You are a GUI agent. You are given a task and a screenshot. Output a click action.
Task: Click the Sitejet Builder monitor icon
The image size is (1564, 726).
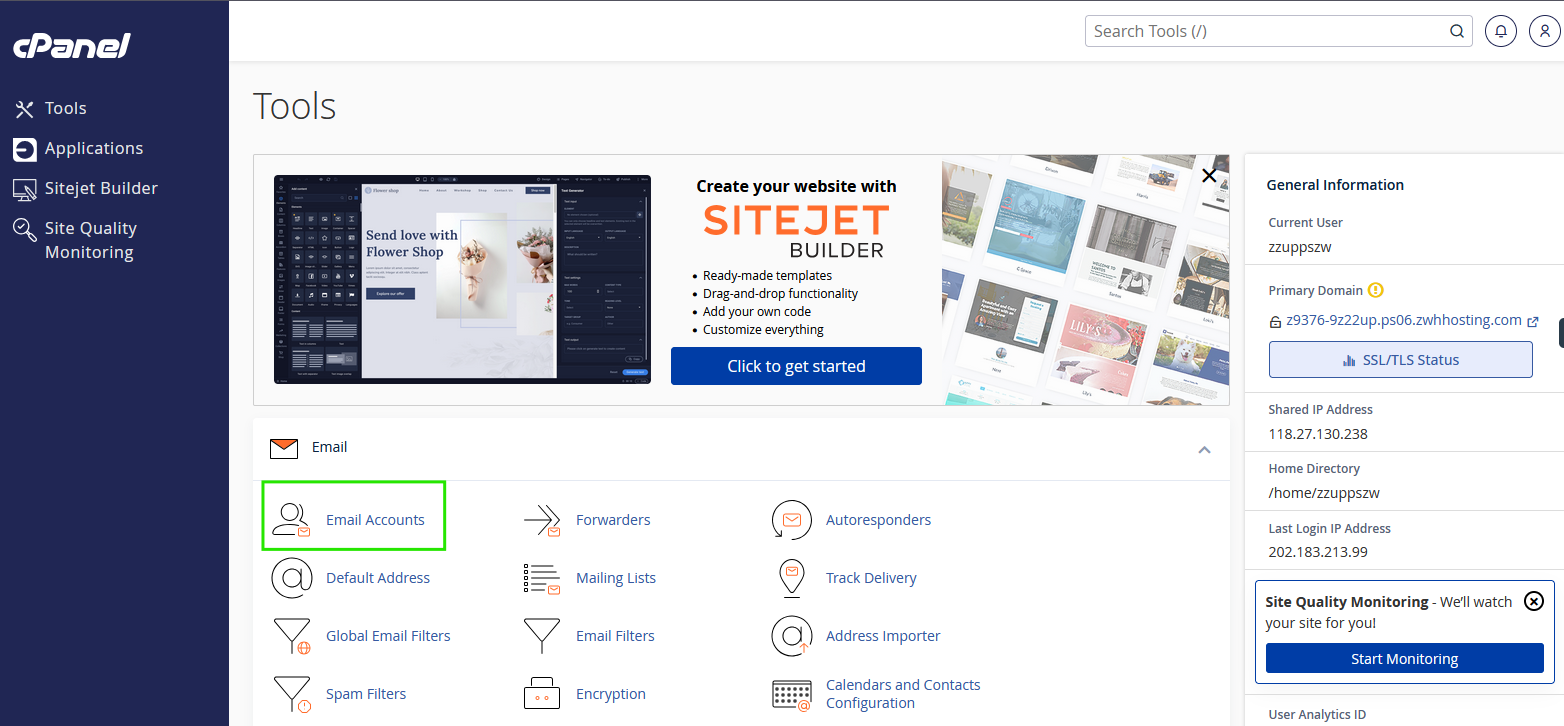25,189
